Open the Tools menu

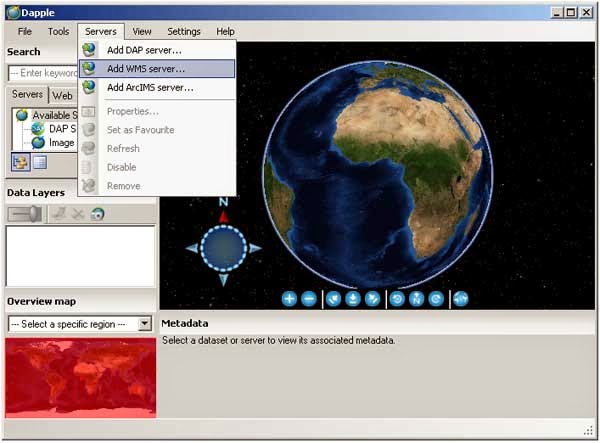tap(59, 31)
